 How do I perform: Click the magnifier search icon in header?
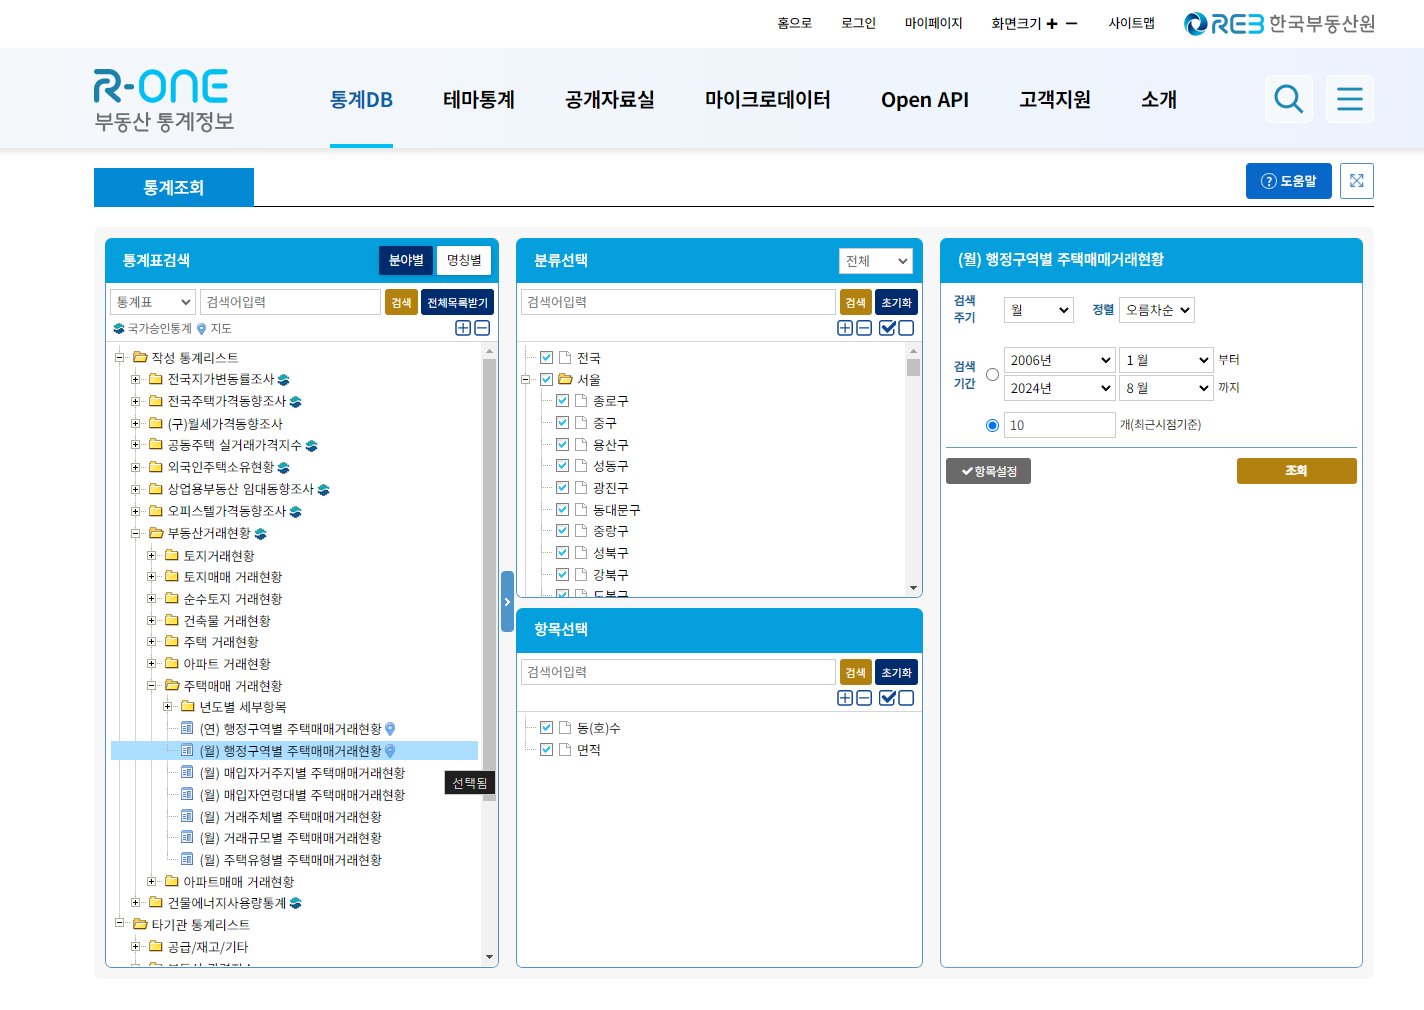(x=1288, y=99)
